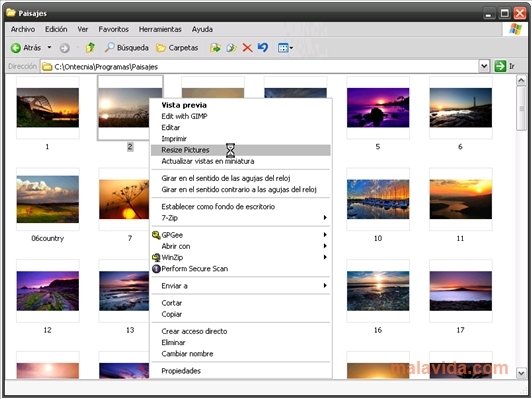The image size is (532, 399).
Task: Click scrollbar down arrow
Action: point(521,373)
